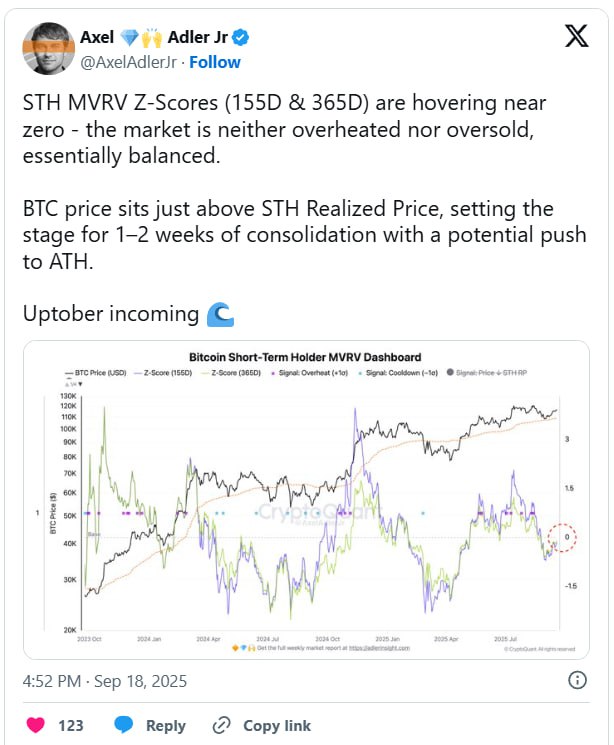This screenshot has height=745, width=614.
Task: Click the chain link copy icon
Action: [221, 726]
